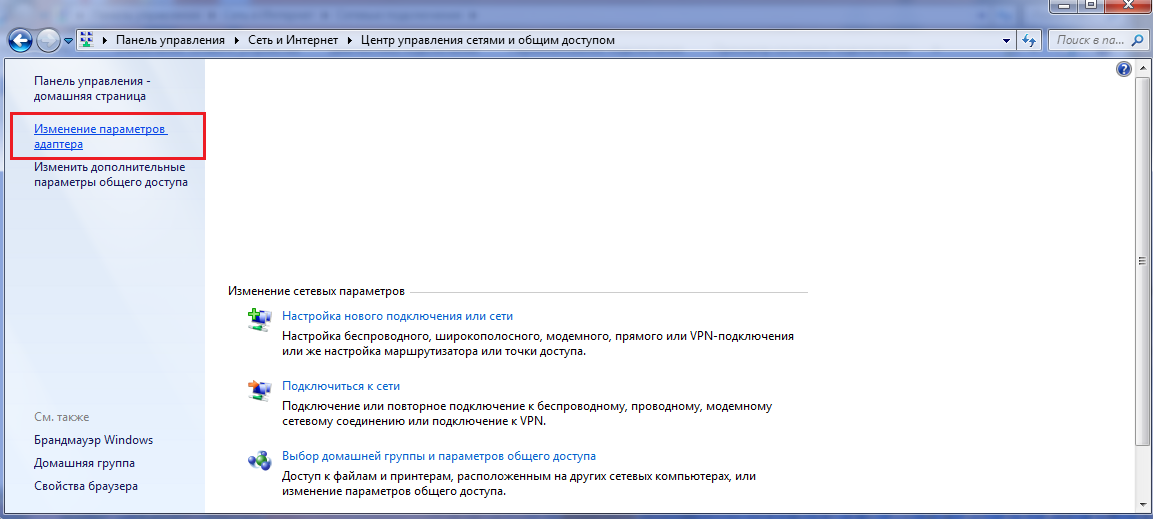Open Брандмауэр Windows link
Viewport: 1153px width, 519px height.
point(93,440)
